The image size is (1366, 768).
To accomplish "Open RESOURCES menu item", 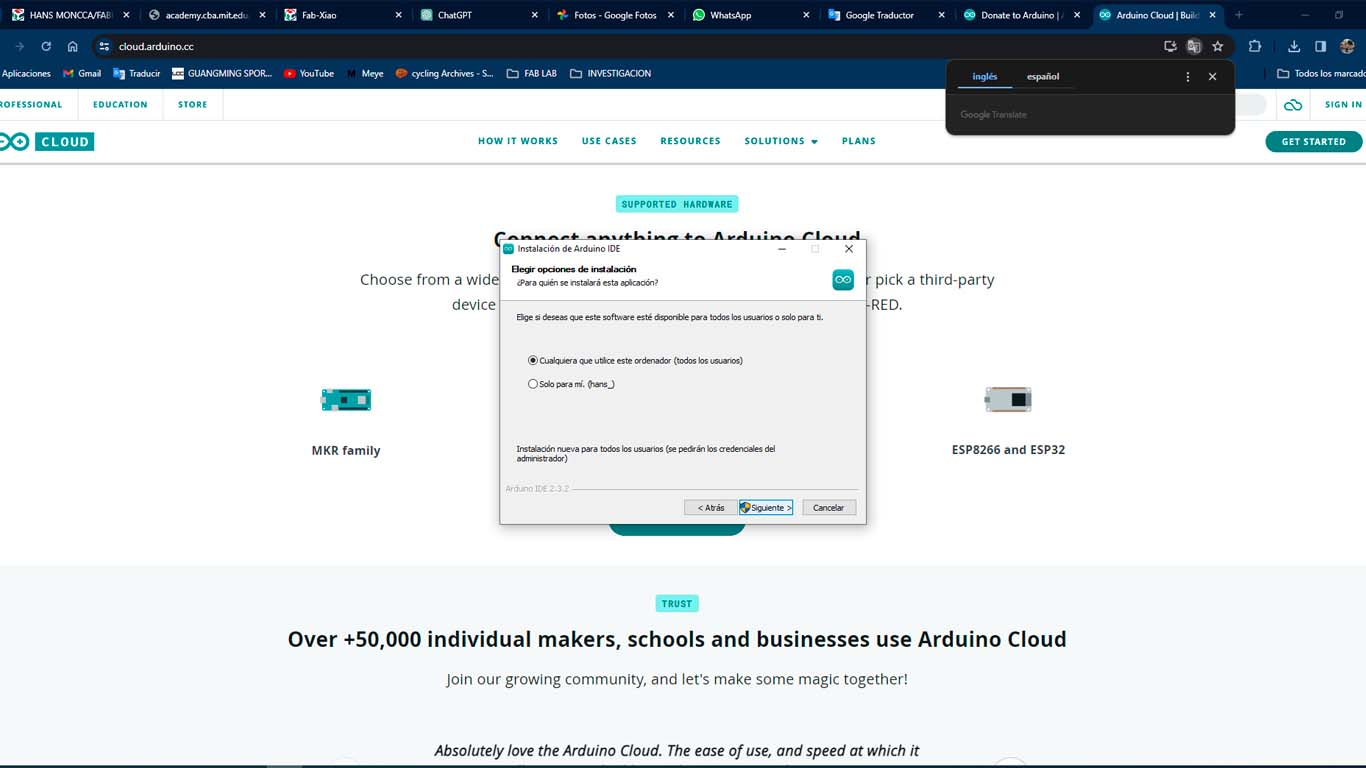I will 690,141.
